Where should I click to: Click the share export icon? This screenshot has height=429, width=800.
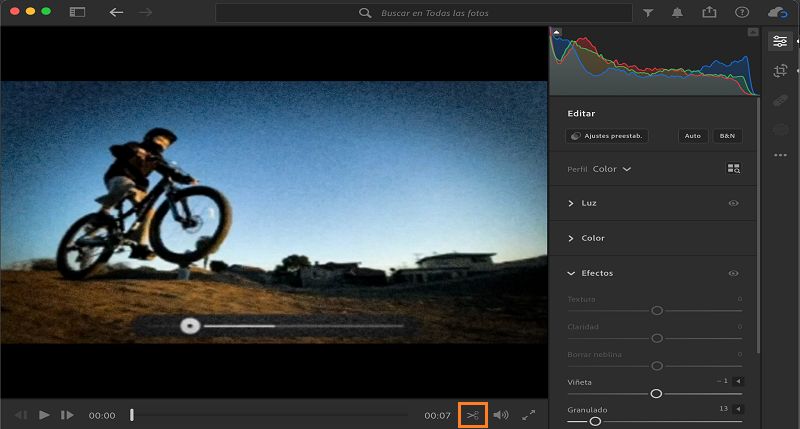click(709, 12)
